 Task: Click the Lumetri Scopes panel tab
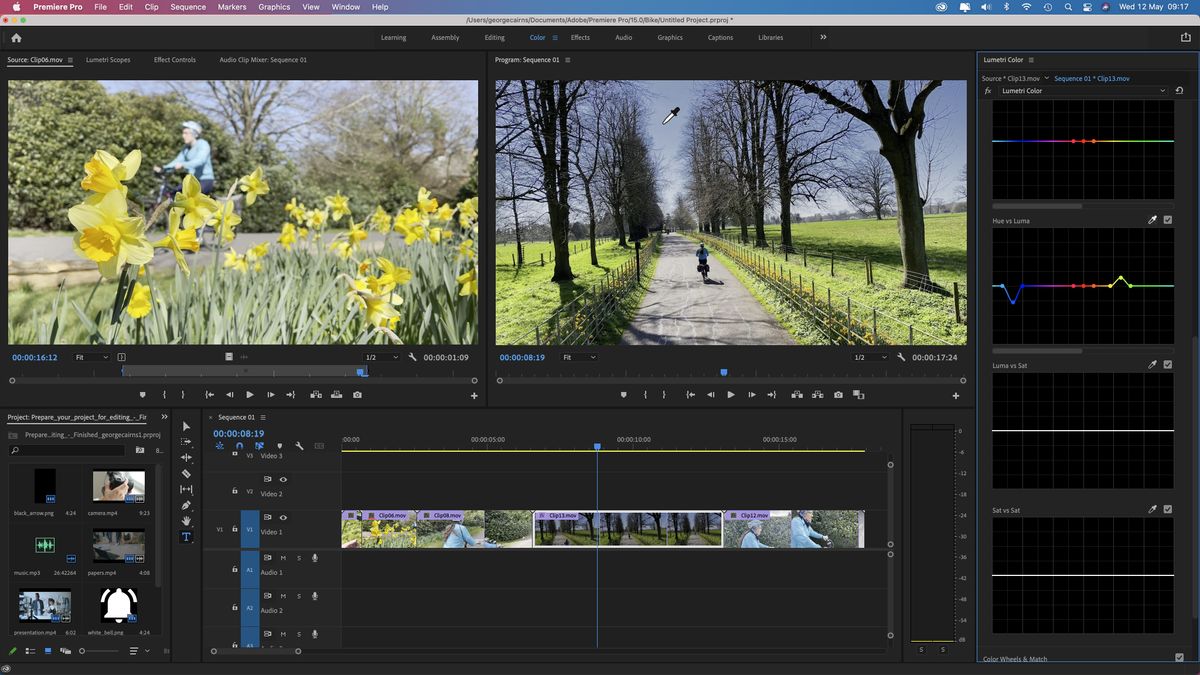107,59
